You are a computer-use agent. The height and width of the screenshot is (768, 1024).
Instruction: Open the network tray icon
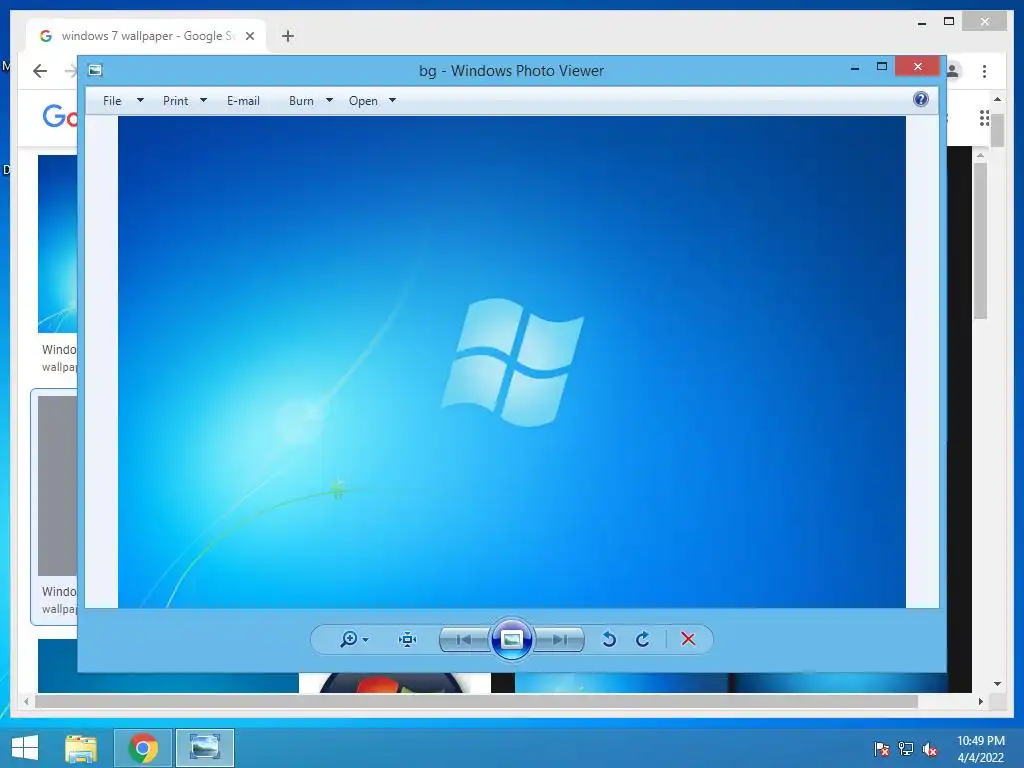coord(906,749)
